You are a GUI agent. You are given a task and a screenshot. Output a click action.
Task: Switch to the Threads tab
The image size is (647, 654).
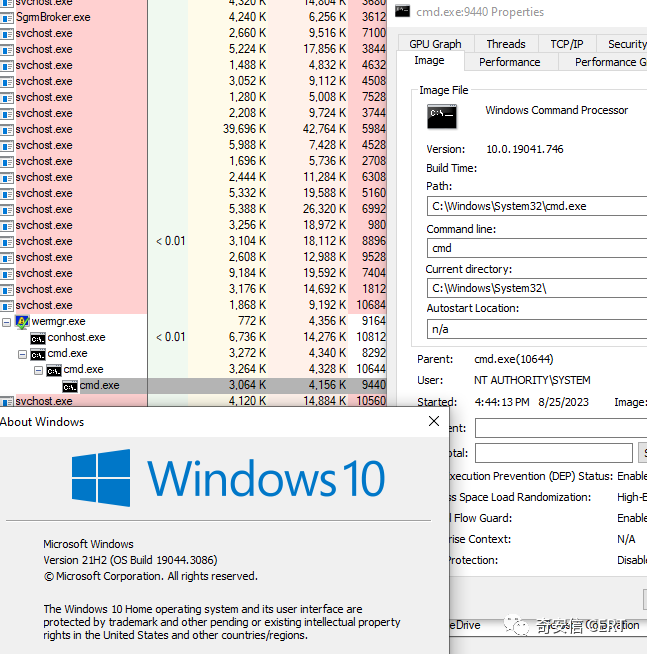pyautogui.click(x=506, y=44)
